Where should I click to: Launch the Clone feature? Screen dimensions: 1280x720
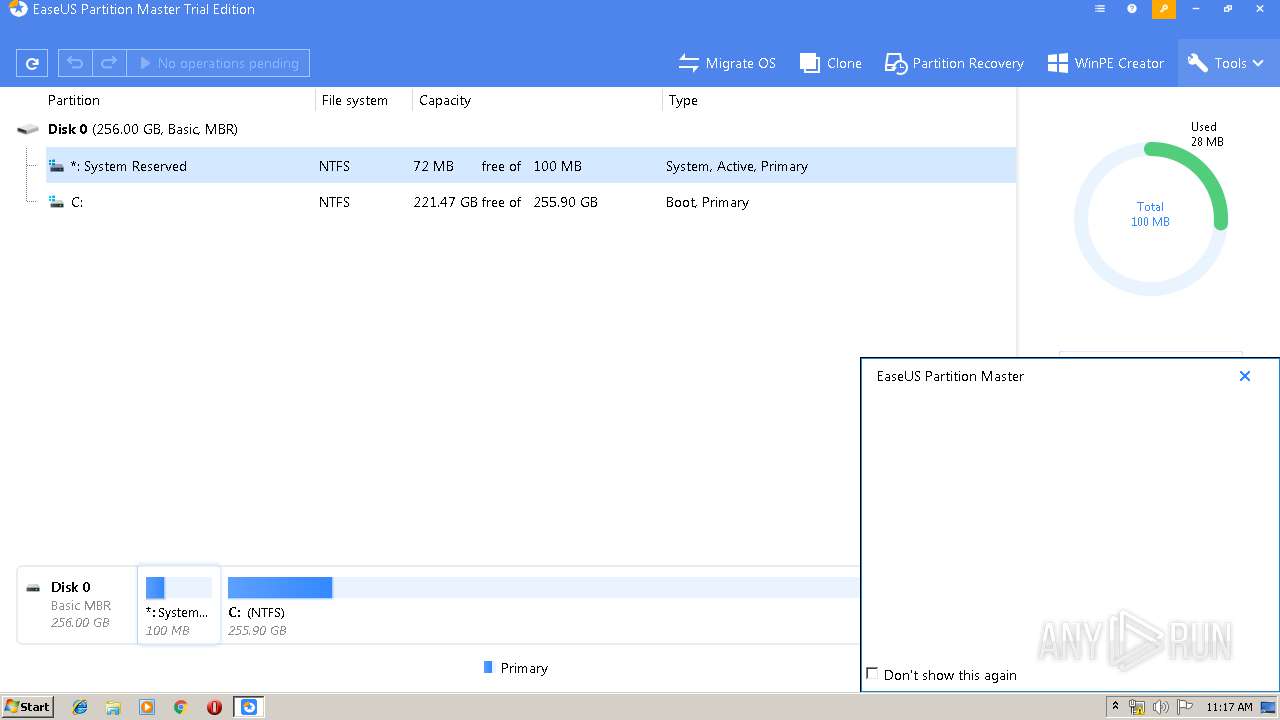point(831,63)
